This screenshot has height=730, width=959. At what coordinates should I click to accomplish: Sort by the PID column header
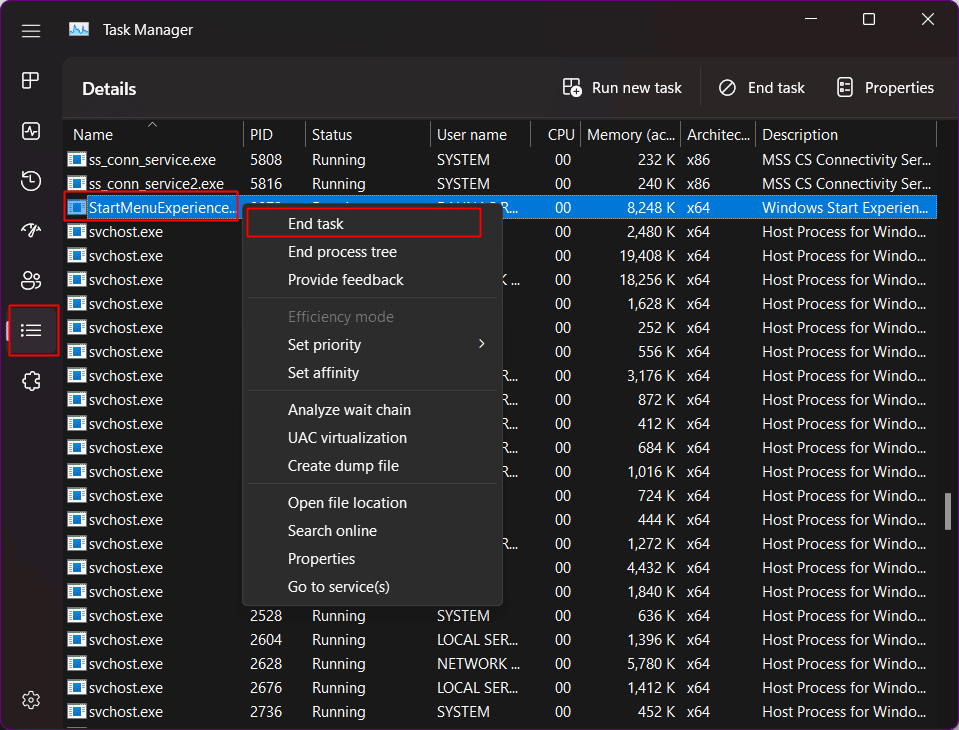pos(274,135)
